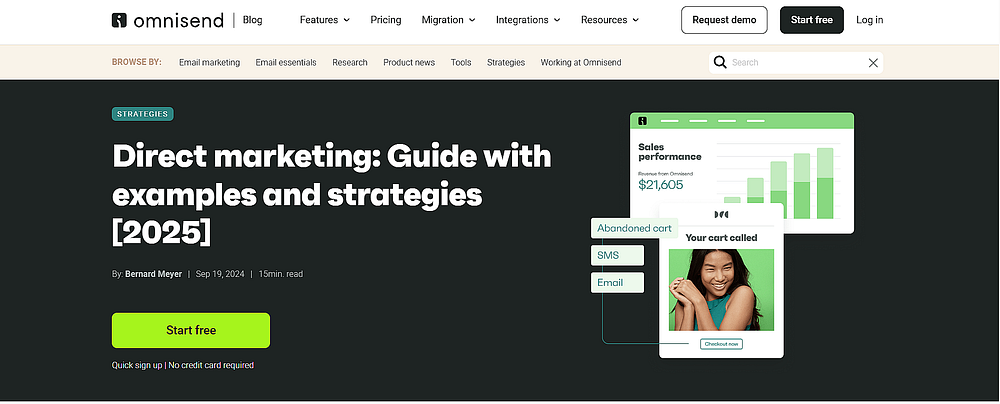Click the smiling woman photo
This screenshot has height=404, width=1000.
click(x=721, y=290)
